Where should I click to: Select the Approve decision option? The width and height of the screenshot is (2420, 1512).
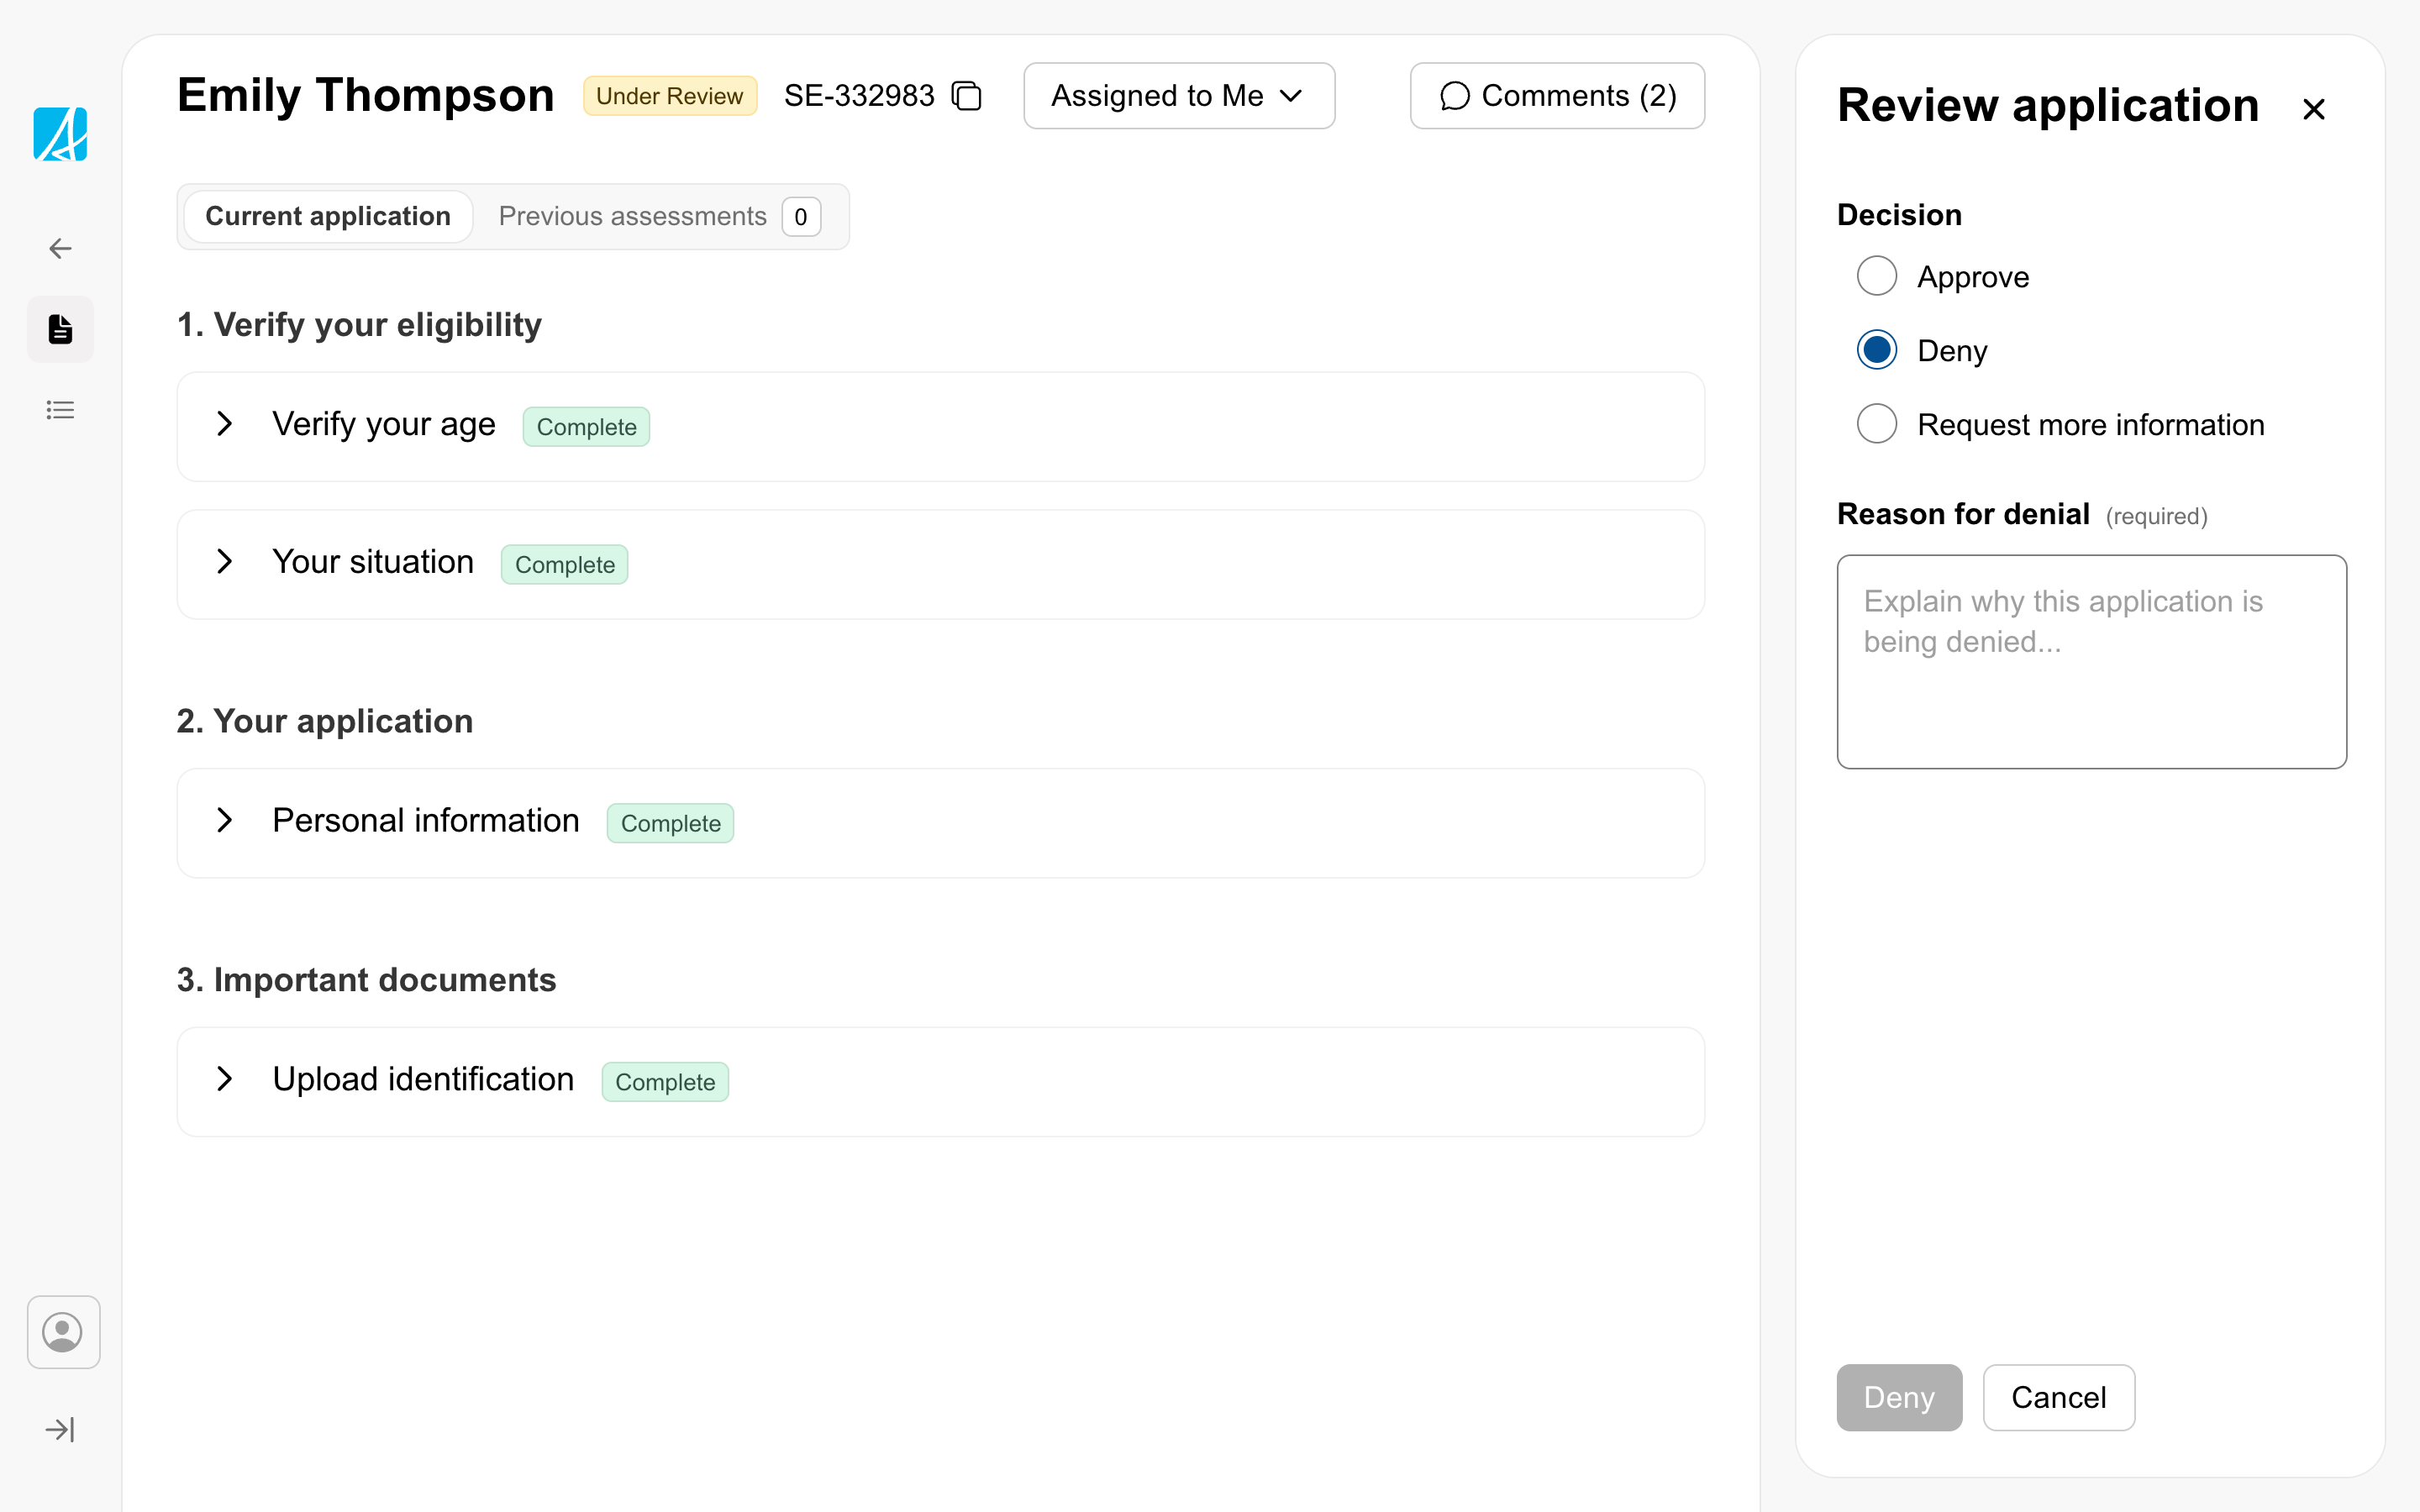(1876, 276)
